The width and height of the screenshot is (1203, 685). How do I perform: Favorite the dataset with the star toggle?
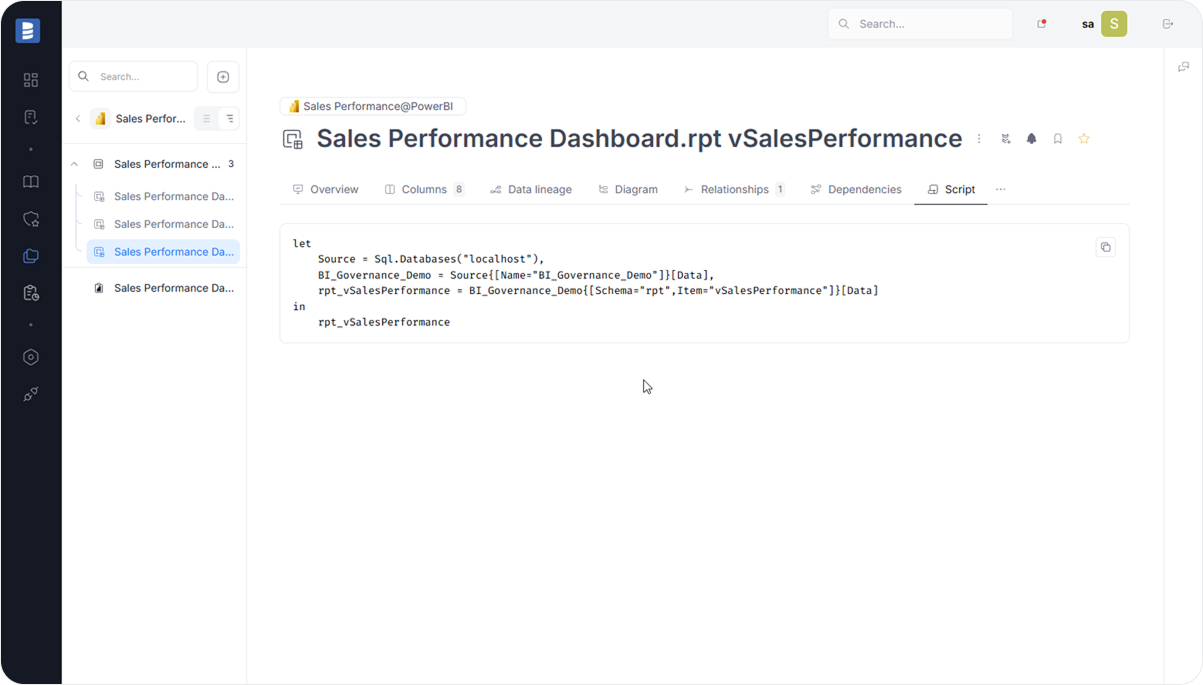point(1083,138)
